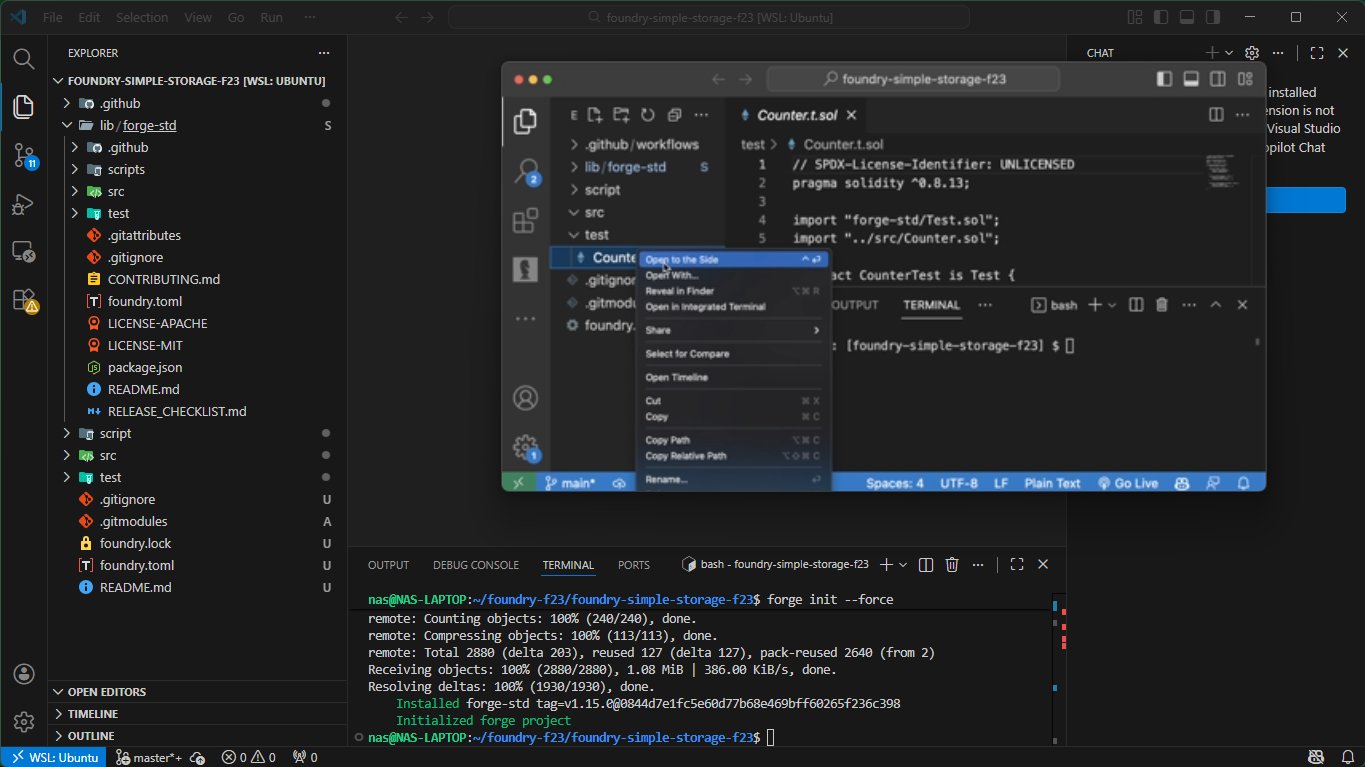Click the command center search box
This screenshot has height=767, width=1365.
[709, 18]
